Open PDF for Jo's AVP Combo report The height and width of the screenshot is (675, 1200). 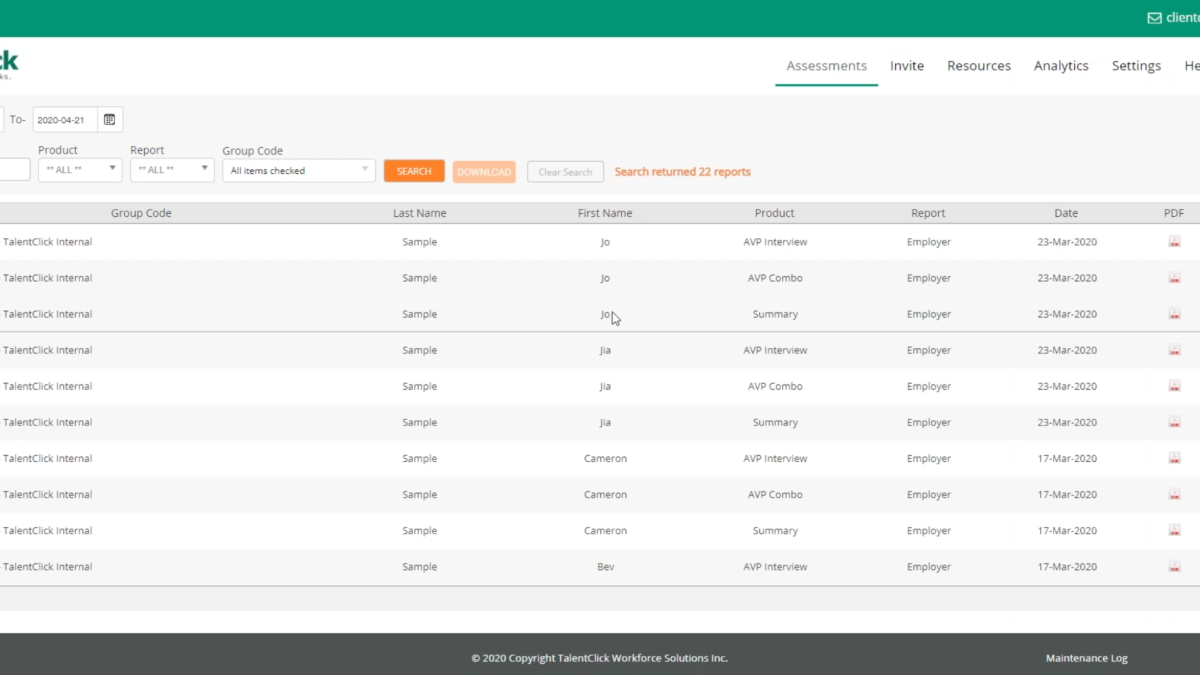(x=1174, y=278)
